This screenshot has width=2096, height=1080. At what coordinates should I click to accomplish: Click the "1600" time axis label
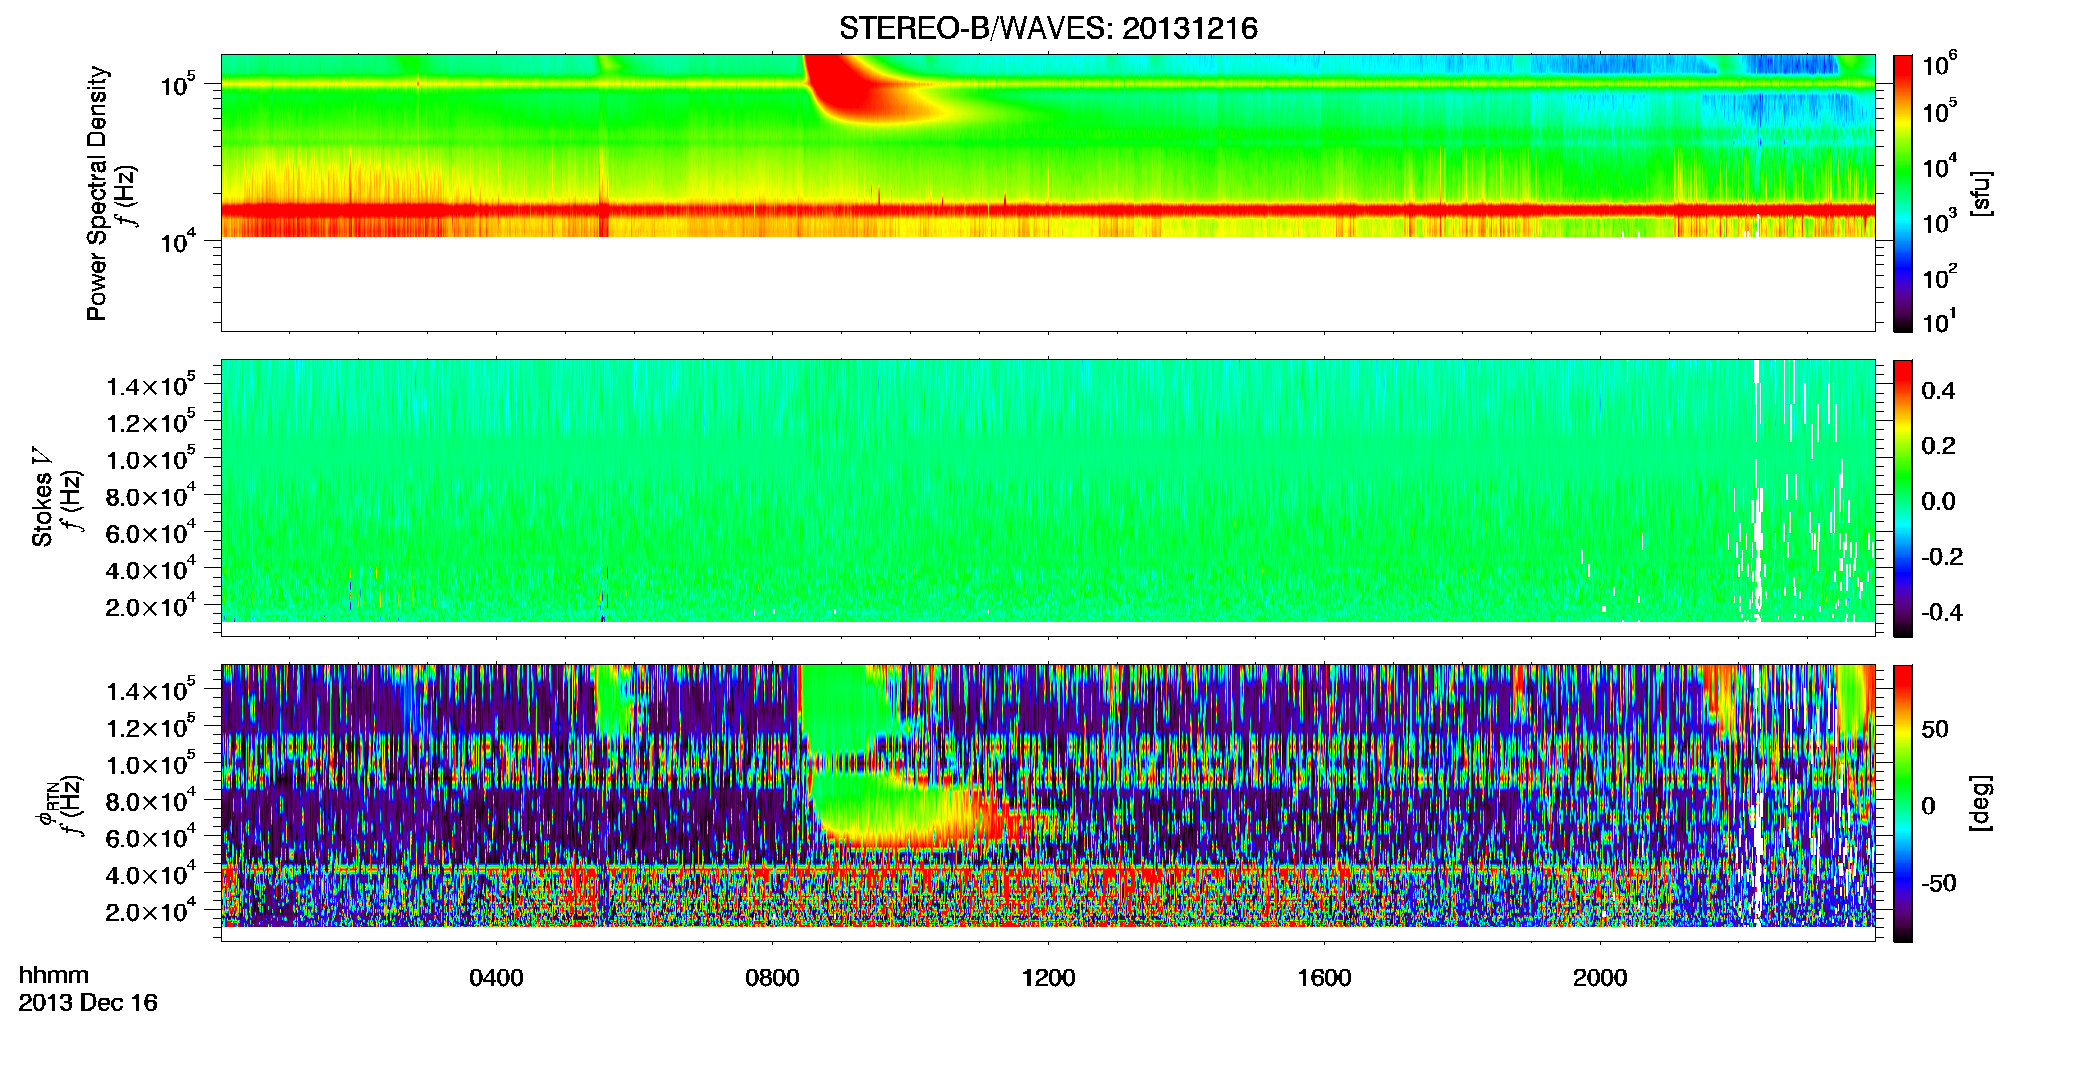click(1324, 977)
